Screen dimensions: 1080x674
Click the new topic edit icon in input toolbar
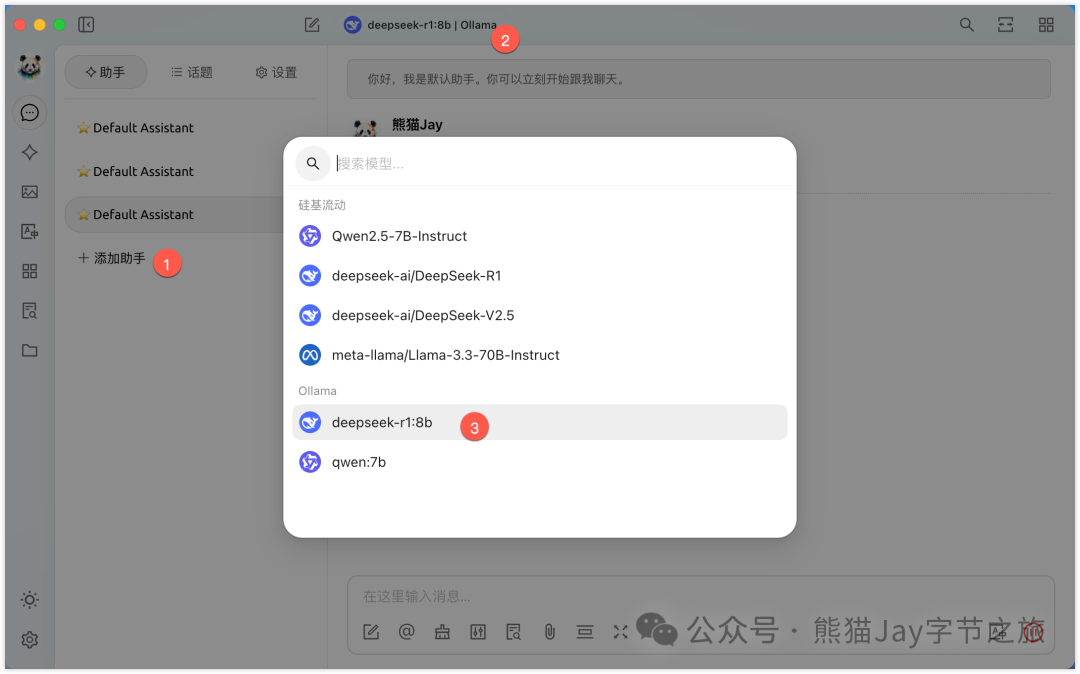tap(371, 631)
